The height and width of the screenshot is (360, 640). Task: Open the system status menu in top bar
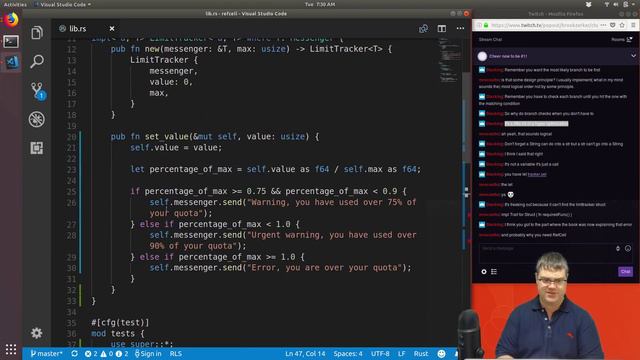point(621,4)
